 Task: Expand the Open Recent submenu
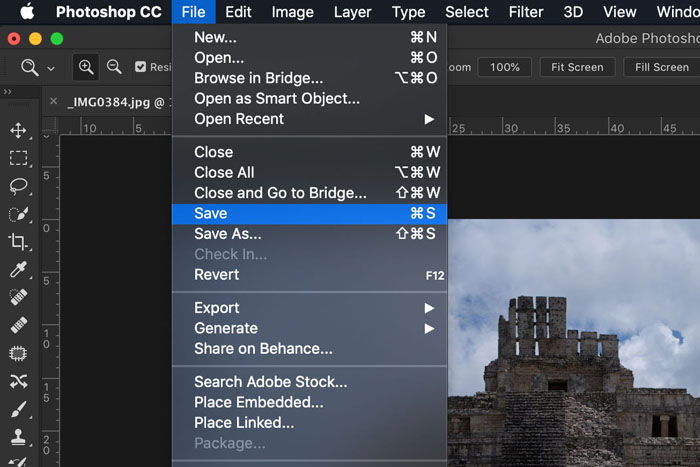click(309, 119)
